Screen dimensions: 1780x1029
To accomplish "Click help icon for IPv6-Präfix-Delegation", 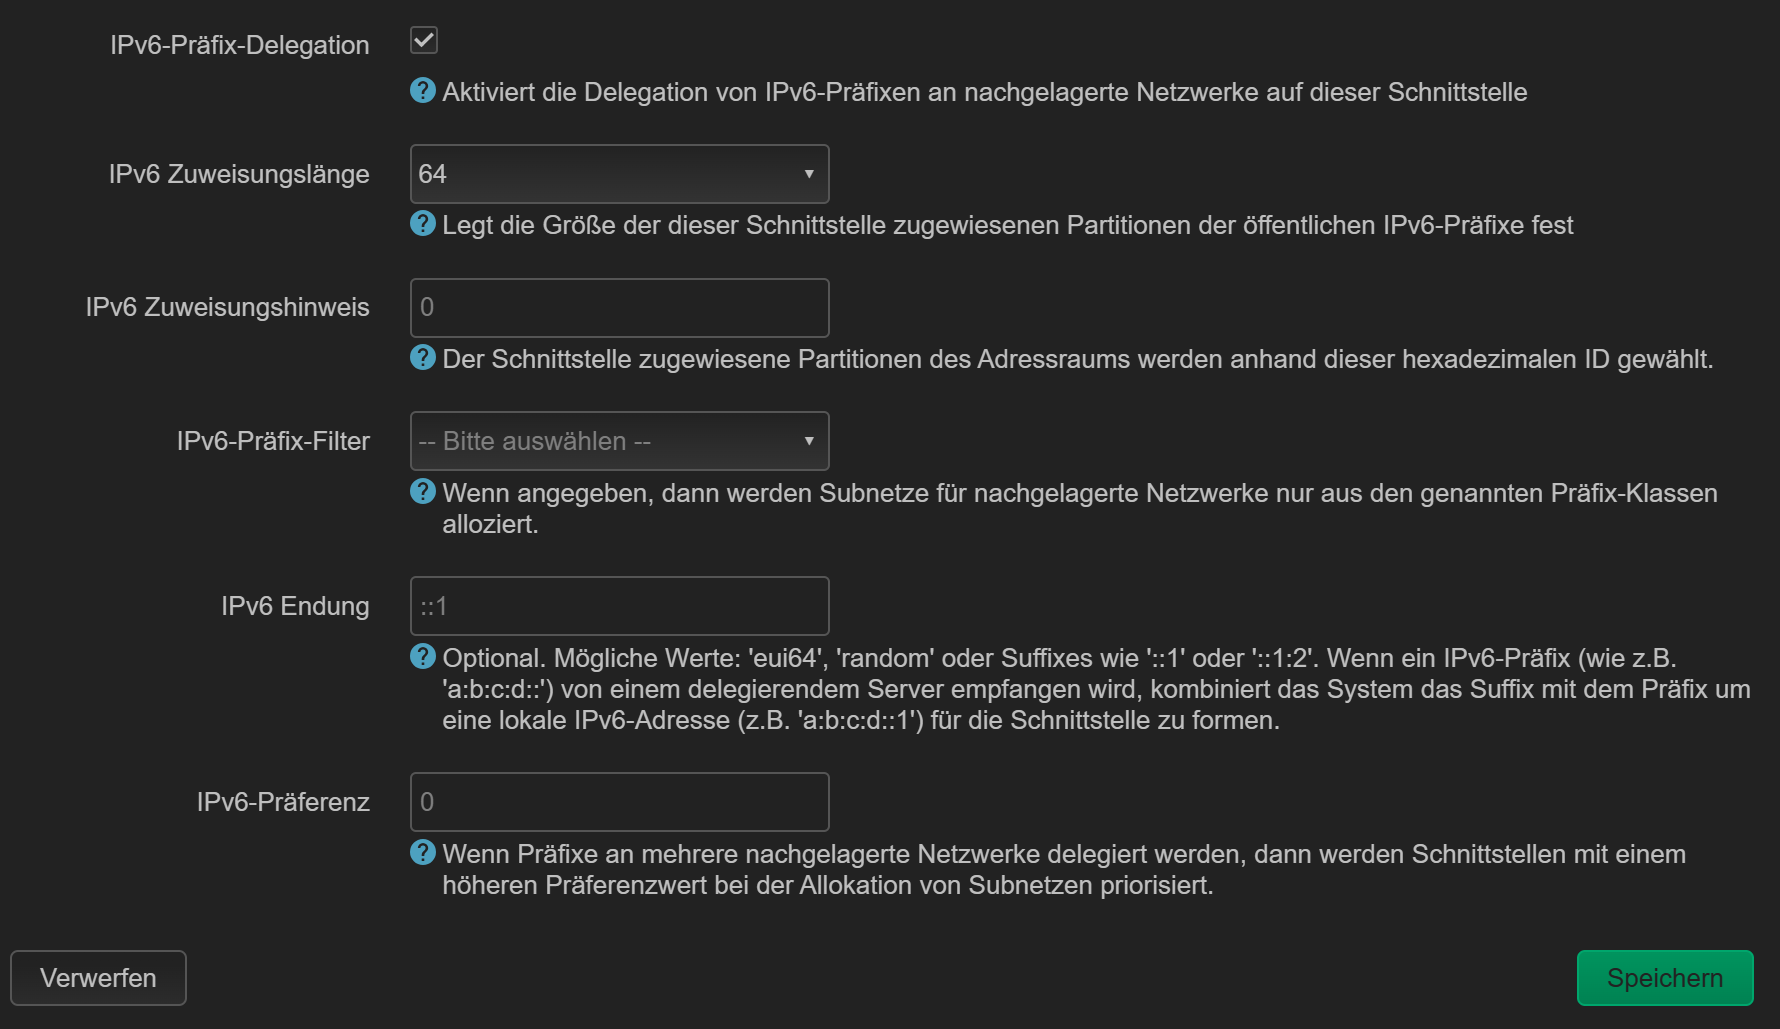I will click(423, 91).
